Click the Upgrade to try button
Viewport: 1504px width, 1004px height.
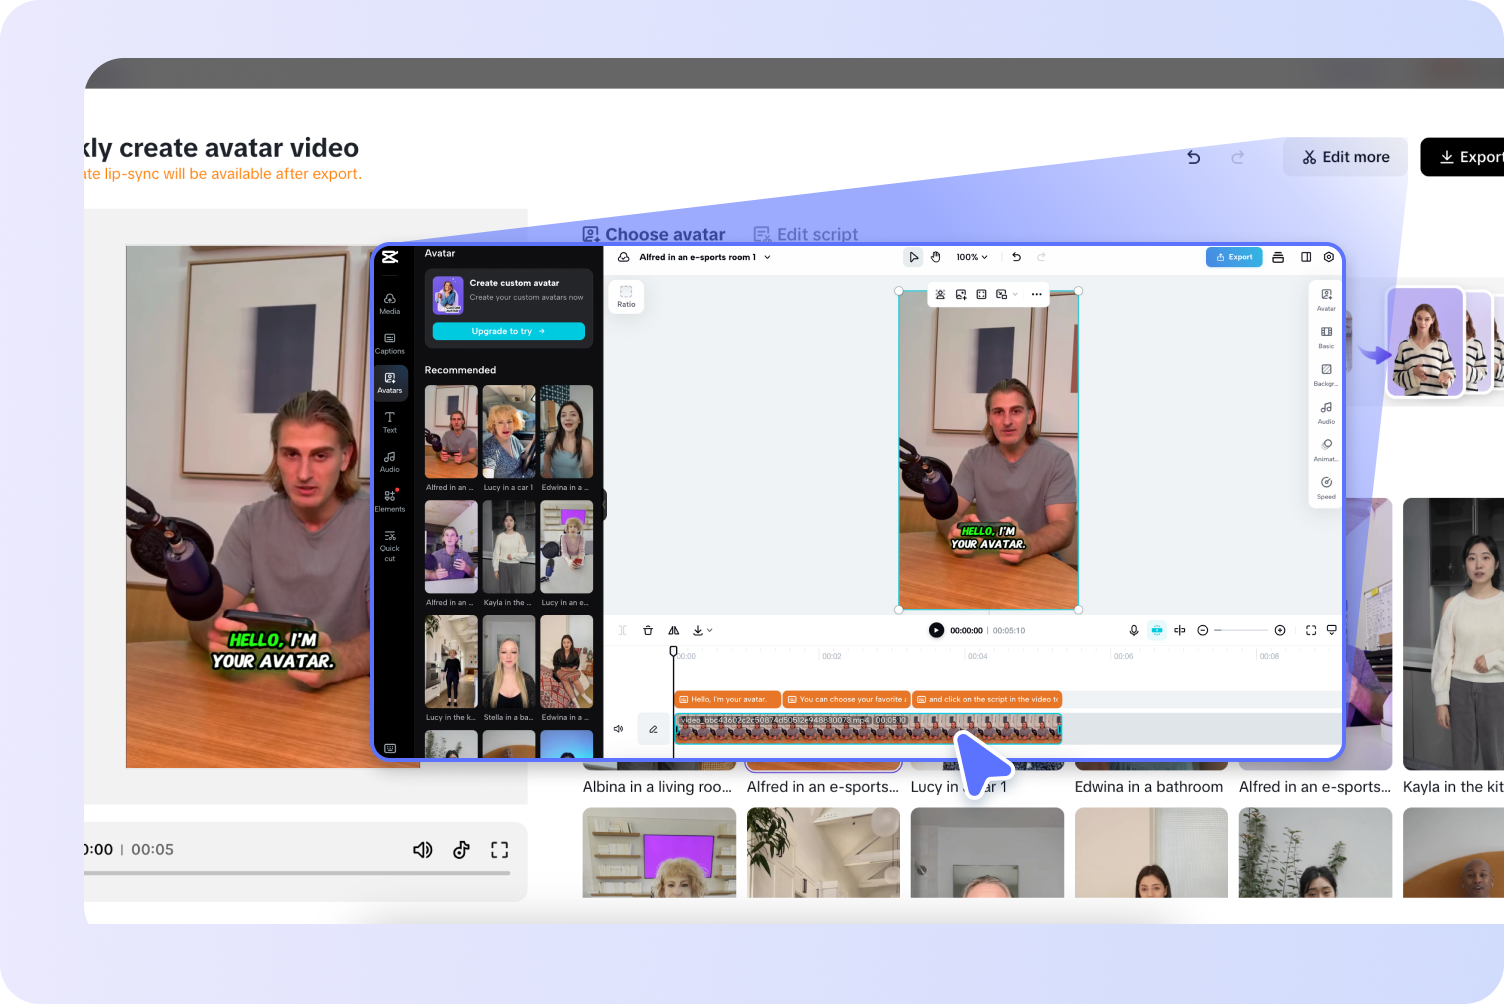click(x=508, y=331)
